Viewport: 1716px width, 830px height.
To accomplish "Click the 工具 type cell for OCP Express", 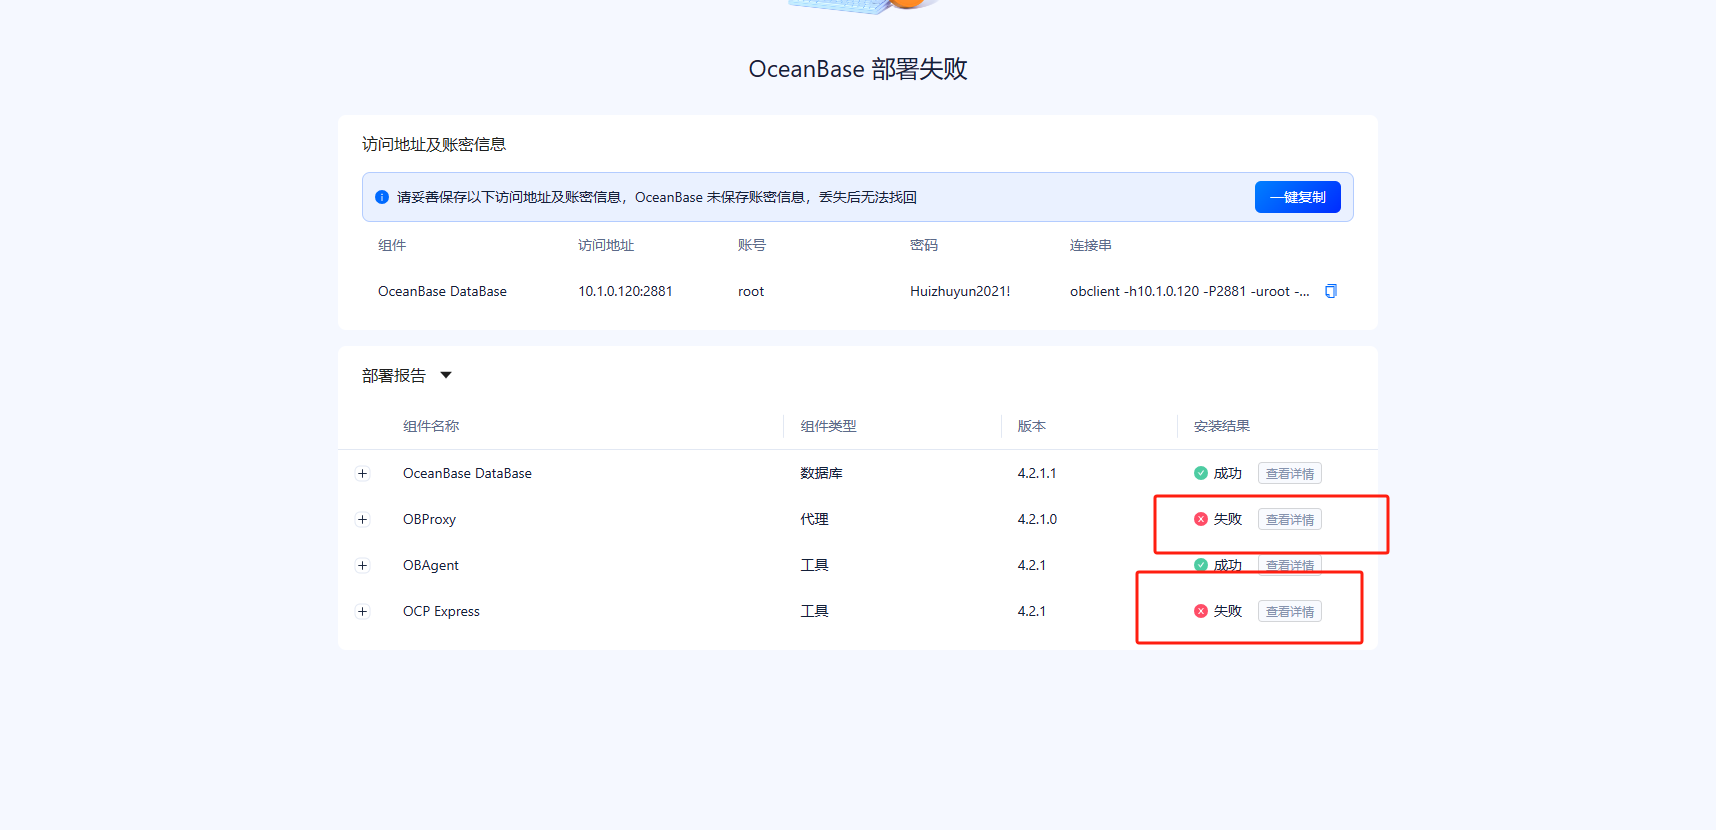I will tap(814, 611).
